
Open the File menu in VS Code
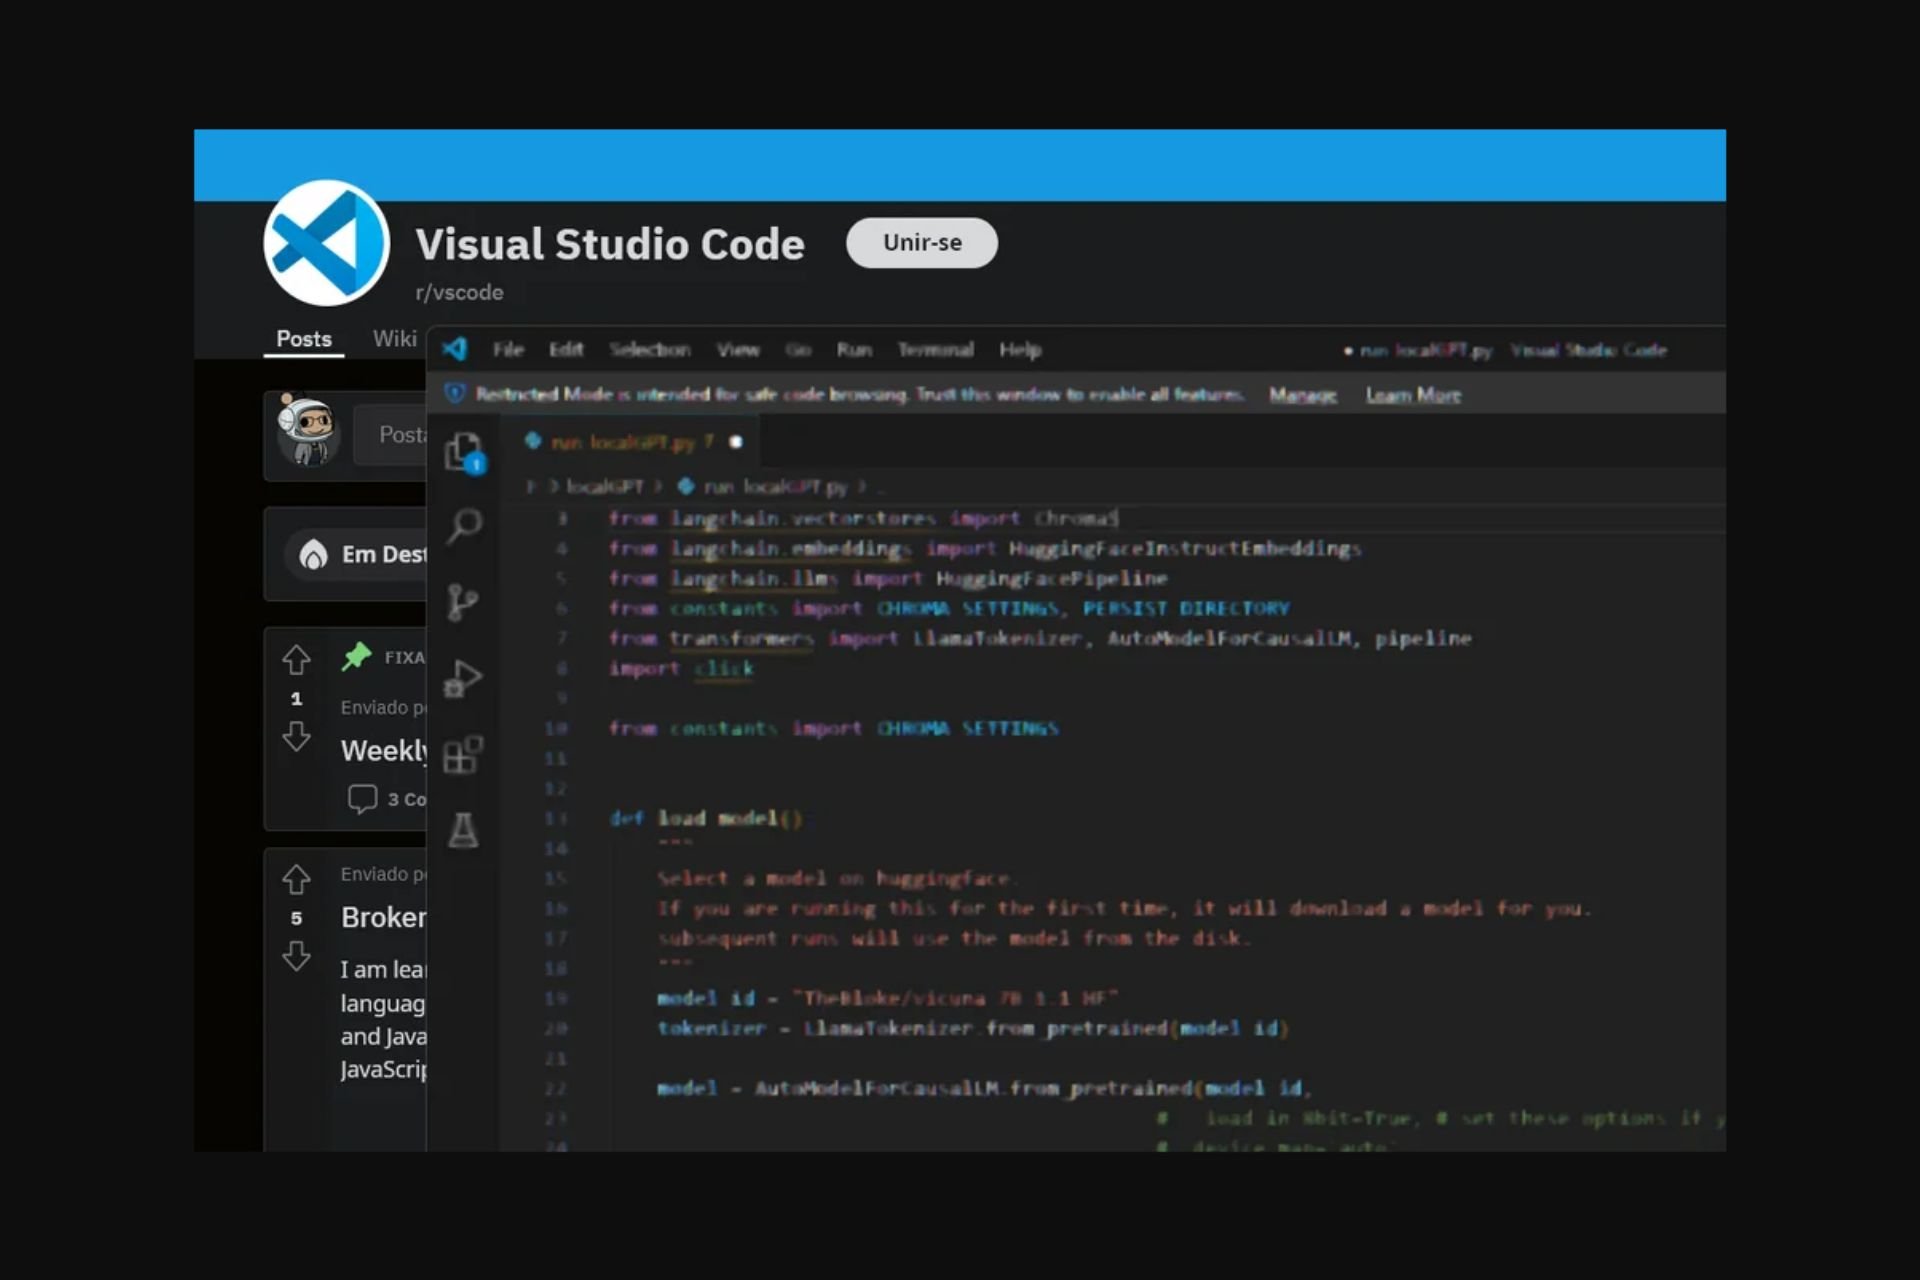coord(508,349)
